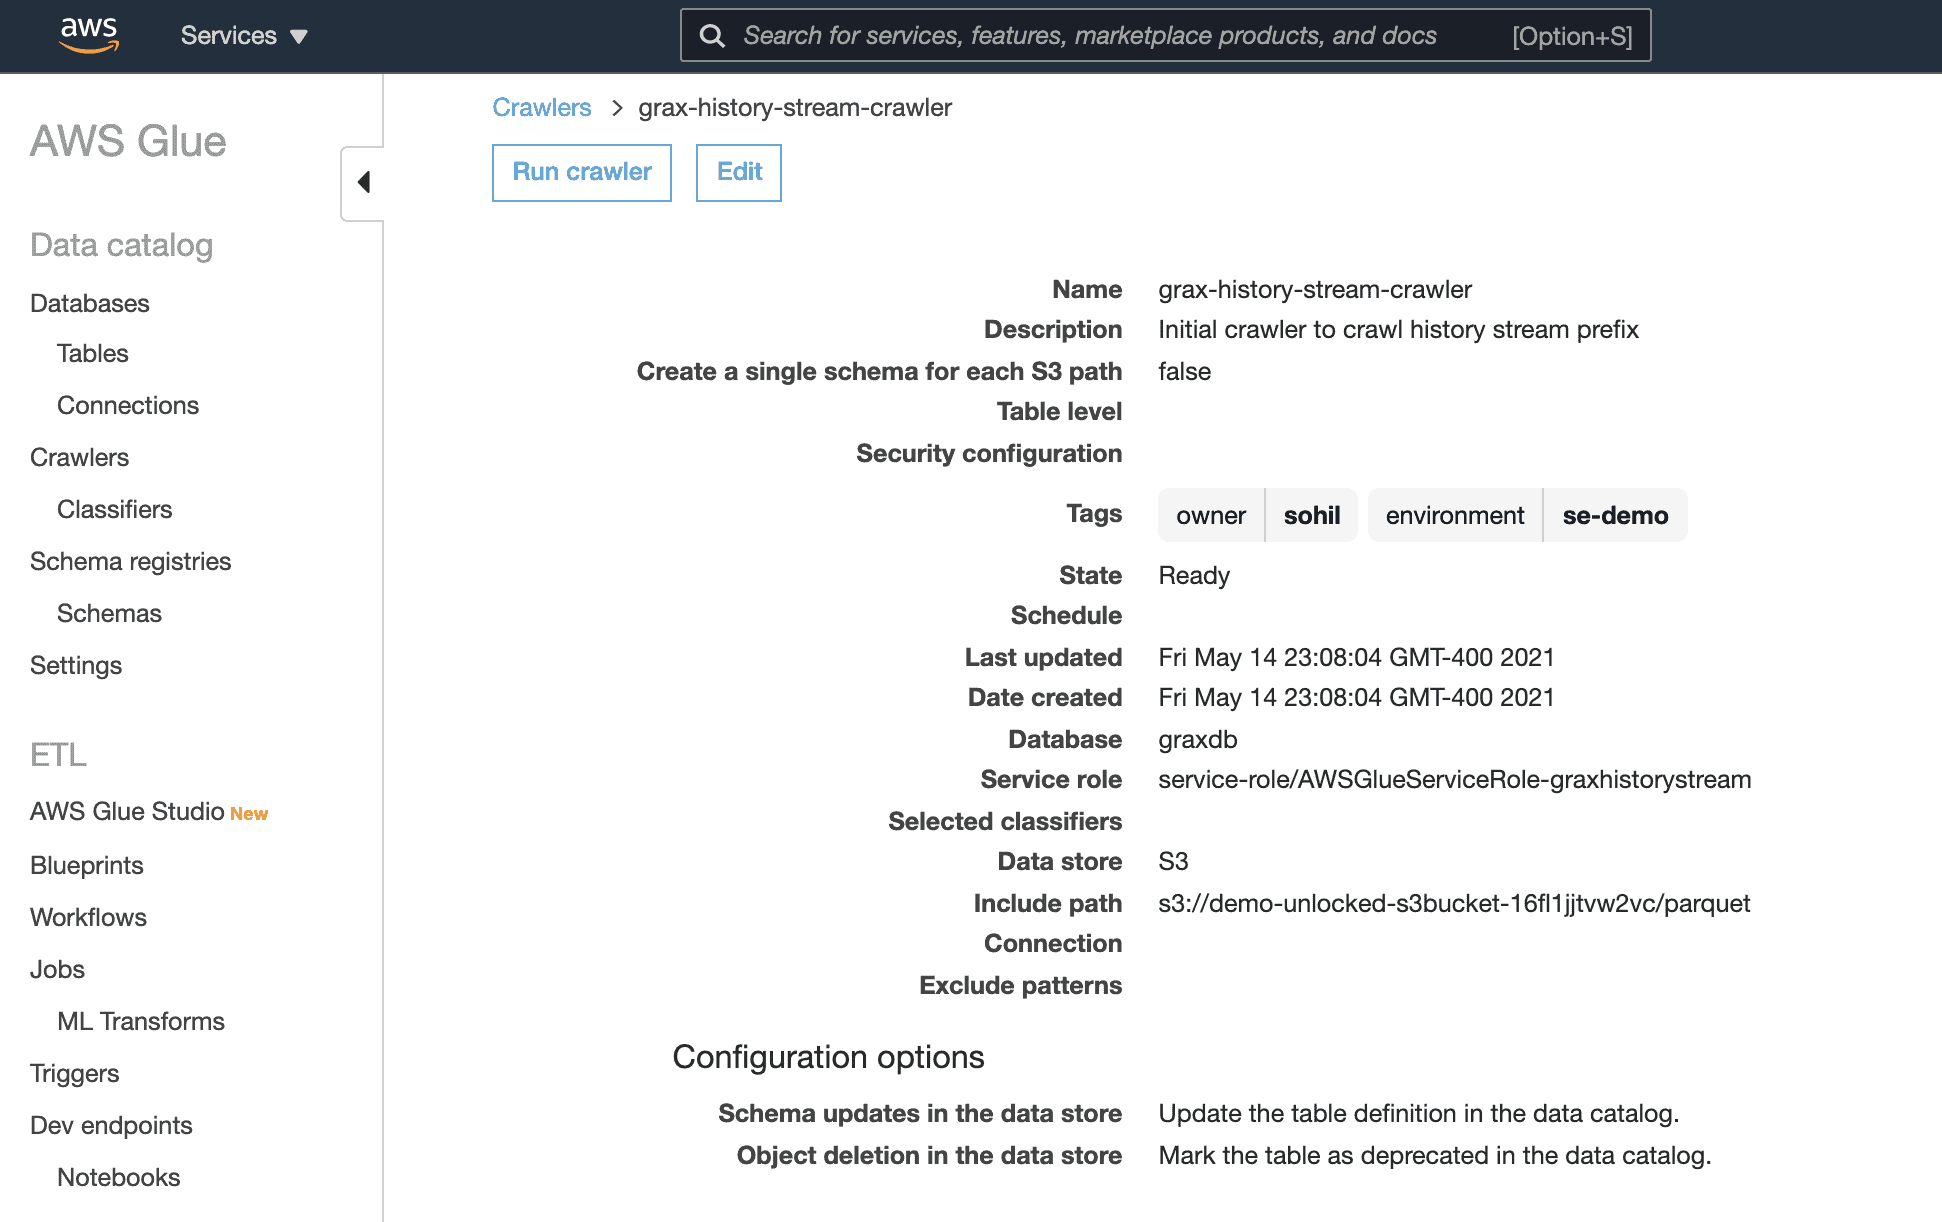This screenshot has width=1942, height=1222.
Task: Click the s3 include path value
Action: point(1454,903)
